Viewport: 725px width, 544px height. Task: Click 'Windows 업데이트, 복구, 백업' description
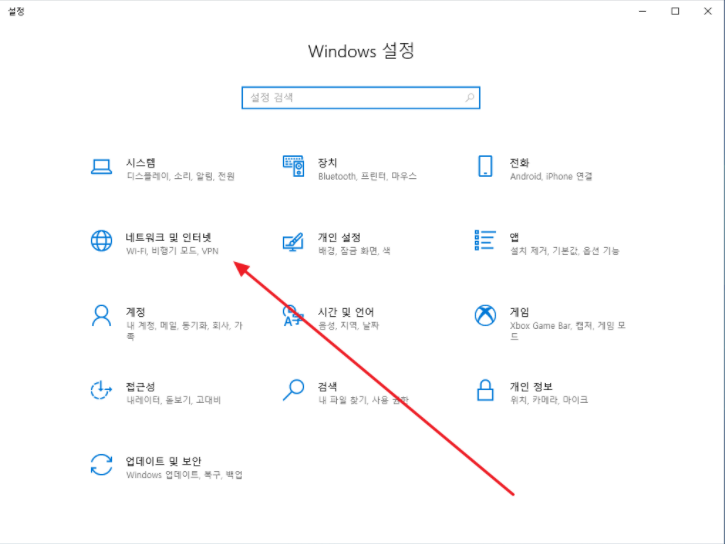click(x=184, y=475)
